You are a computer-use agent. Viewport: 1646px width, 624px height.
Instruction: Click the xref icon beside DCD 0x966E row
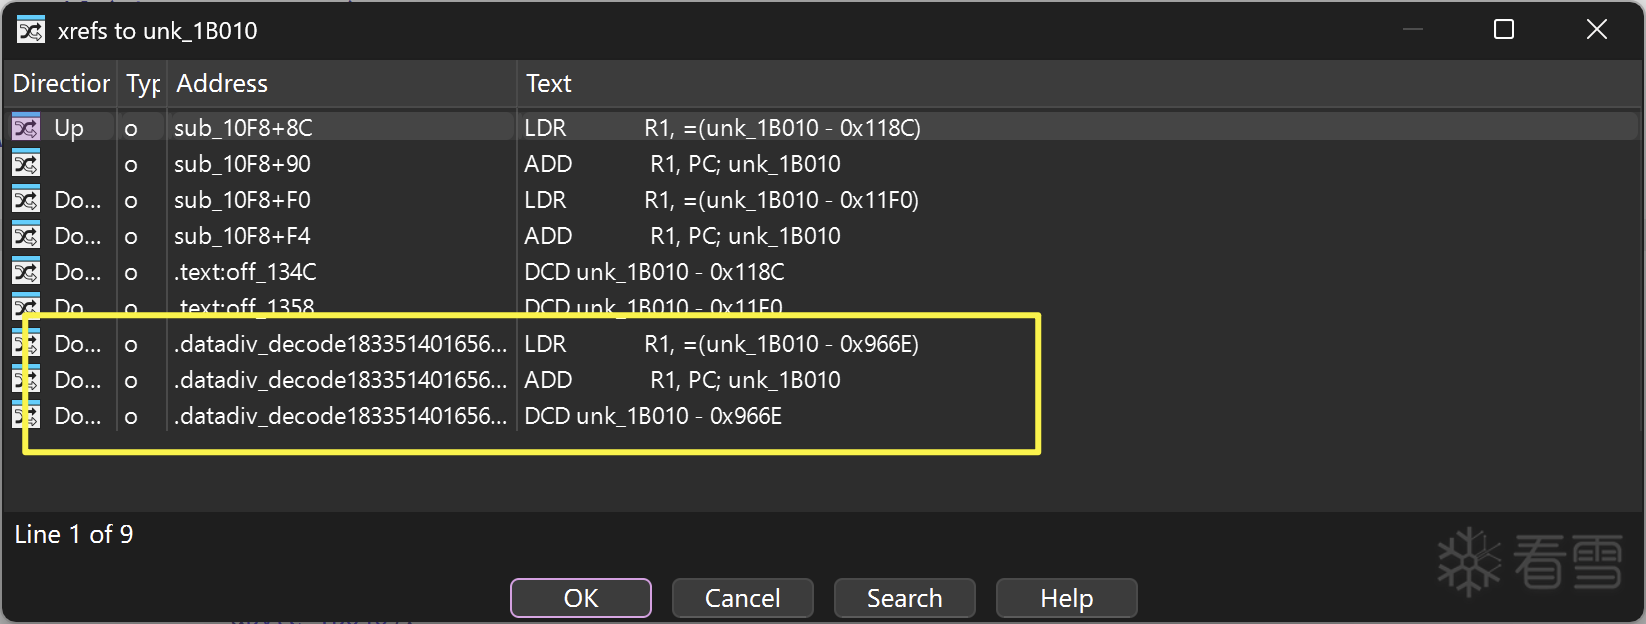[x=26, y=416]
